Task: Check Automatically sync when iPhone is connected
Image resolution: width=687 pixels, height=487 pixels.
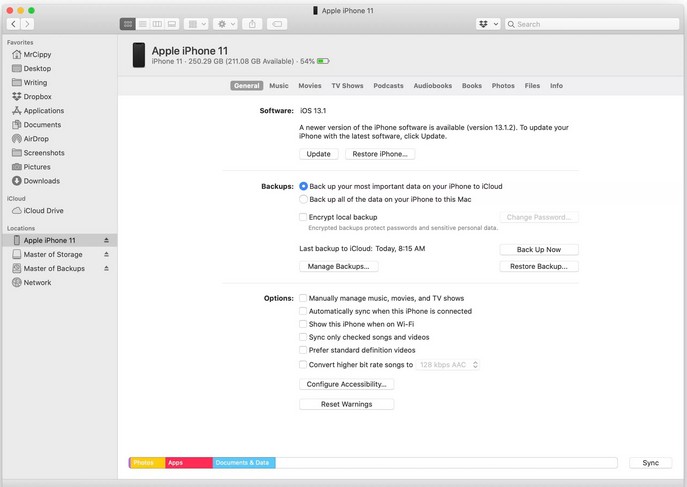Action: coord(303,311)
